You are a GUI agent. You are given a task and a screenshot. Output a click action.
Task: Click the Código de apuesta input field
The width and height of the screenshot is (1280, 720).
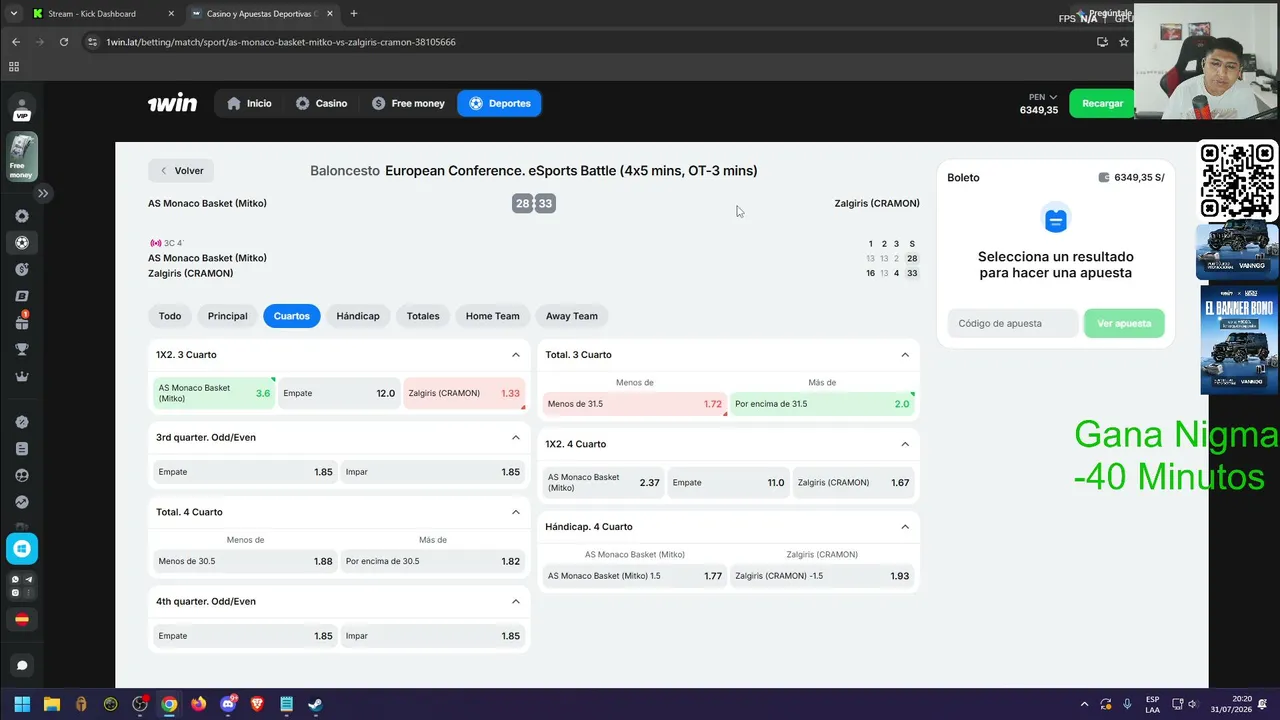[x=1013, y=323]
